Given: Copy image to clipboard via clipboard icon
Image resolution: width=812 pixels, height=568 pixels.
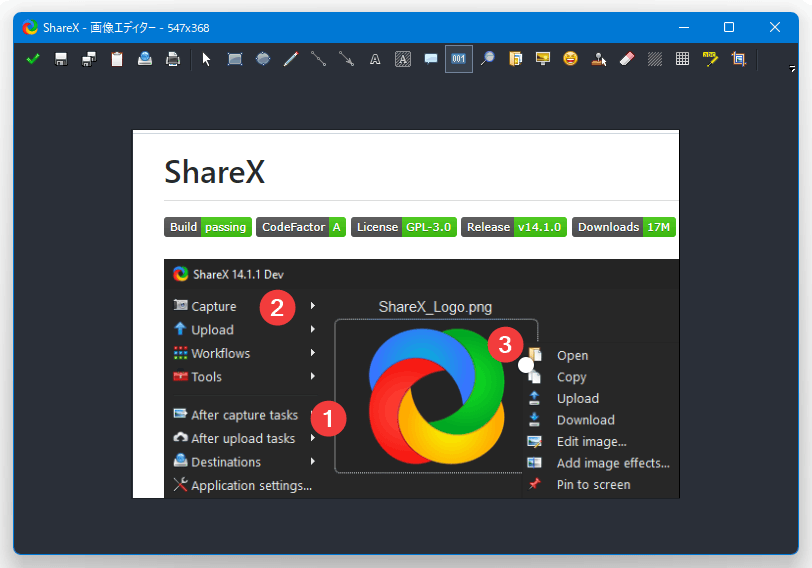Looking at the screenshot, I should tap(117, 59).
